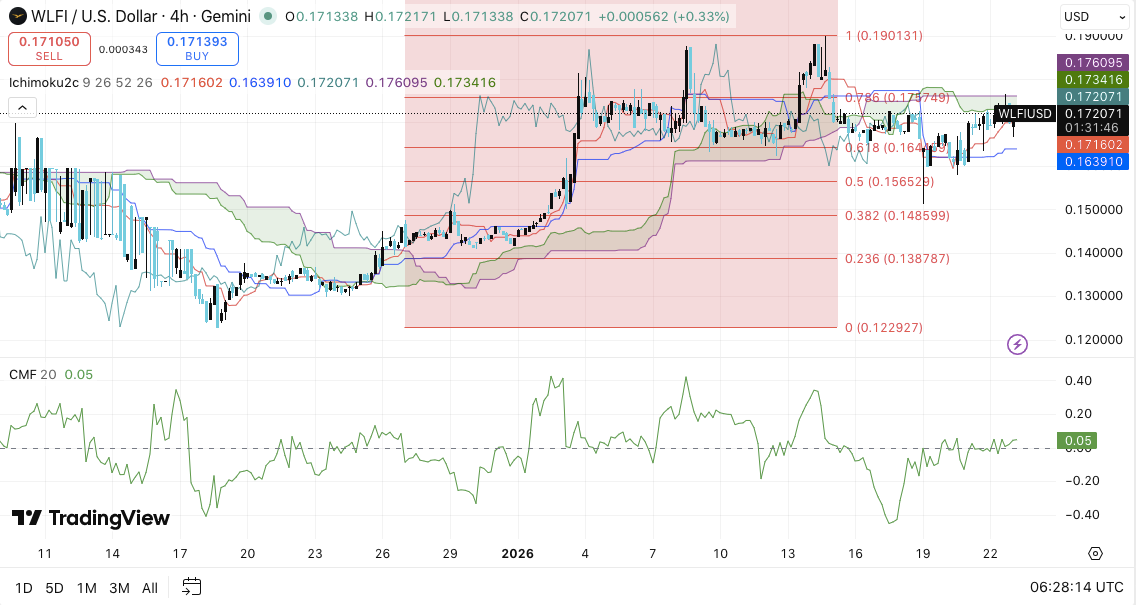Click the green CMF 0.05 value tag

click(x=1077, y=441)
